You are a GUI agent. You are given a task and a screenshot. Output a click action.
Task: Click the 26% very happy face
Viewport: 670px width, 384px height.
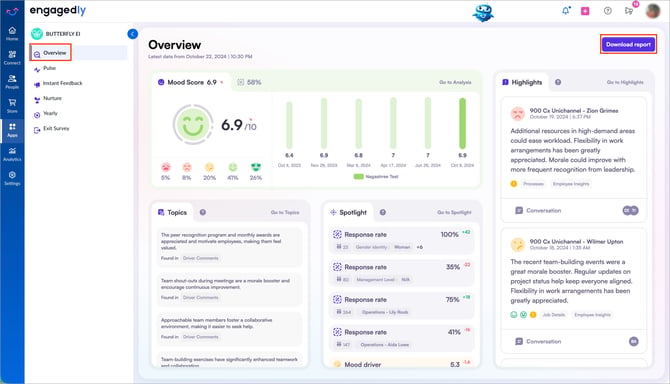coord(256,167)
